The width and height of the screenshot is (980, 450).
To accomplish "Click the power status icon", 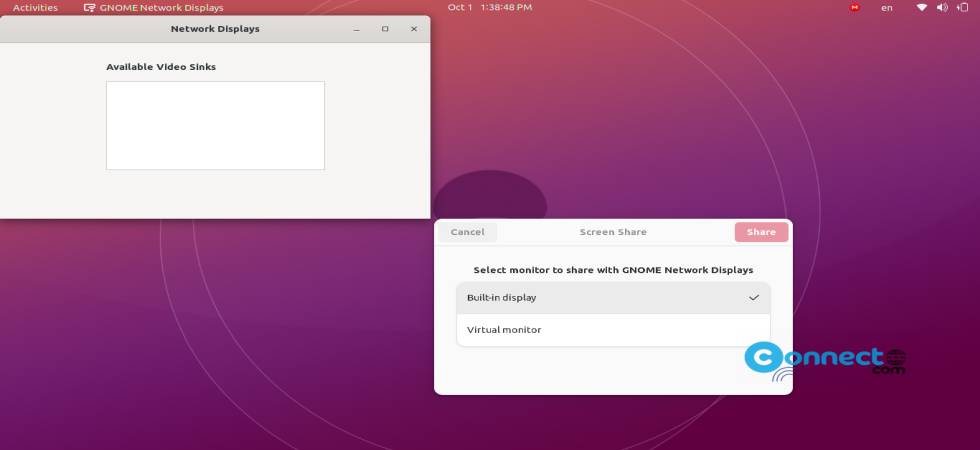I will click(962, 8).
